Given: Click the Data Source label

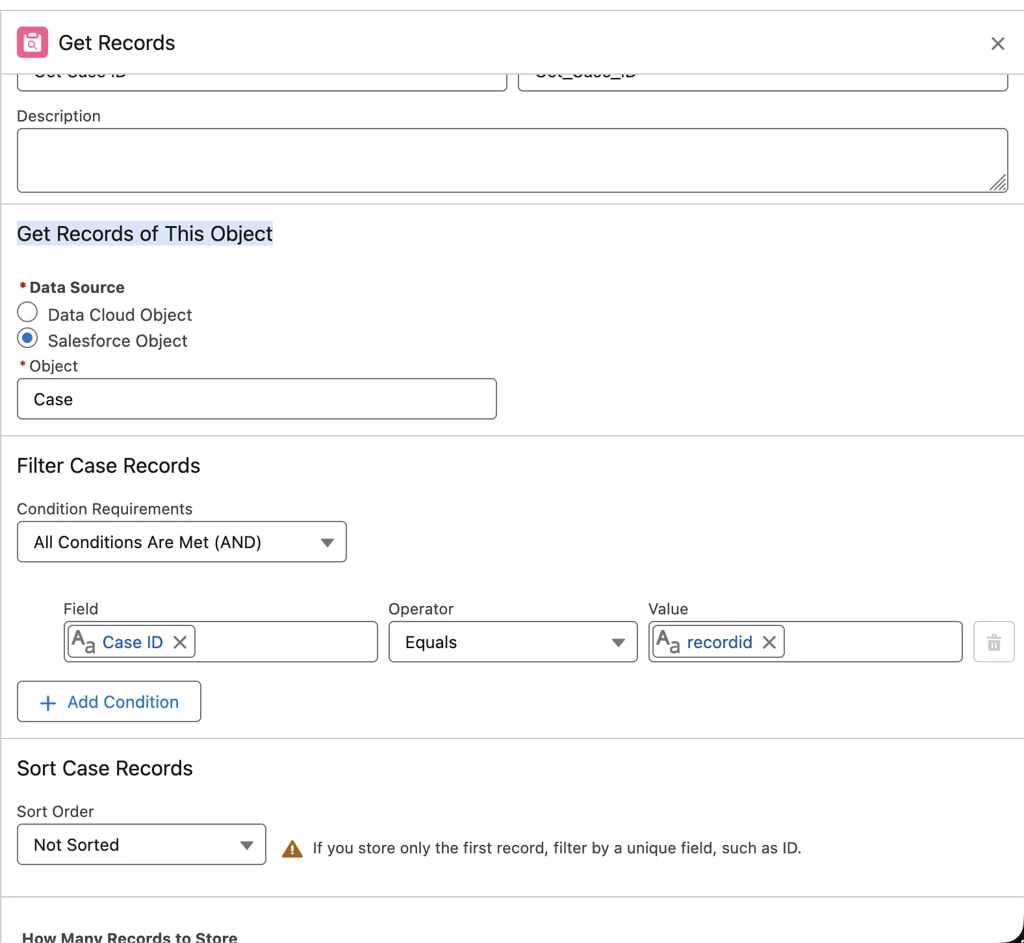Looking at the screenshot, I should click(x=77, y=287).
